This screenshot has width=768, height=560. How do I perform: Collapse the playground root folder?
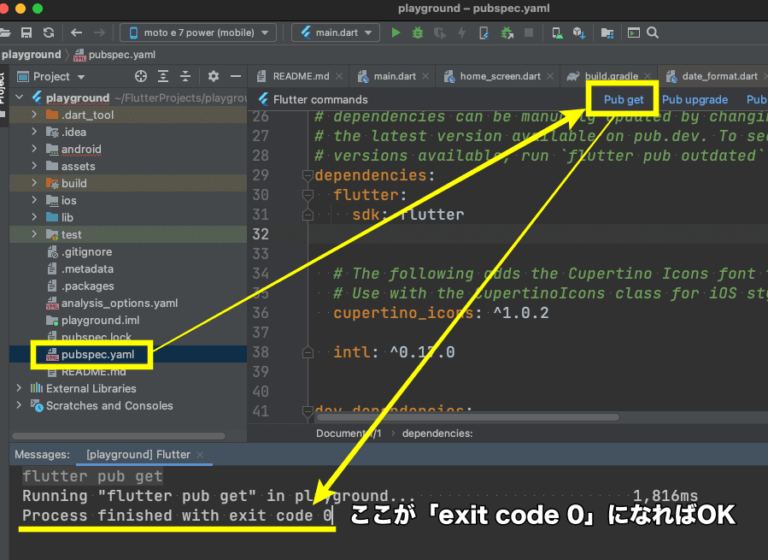(x=20, y=97)
